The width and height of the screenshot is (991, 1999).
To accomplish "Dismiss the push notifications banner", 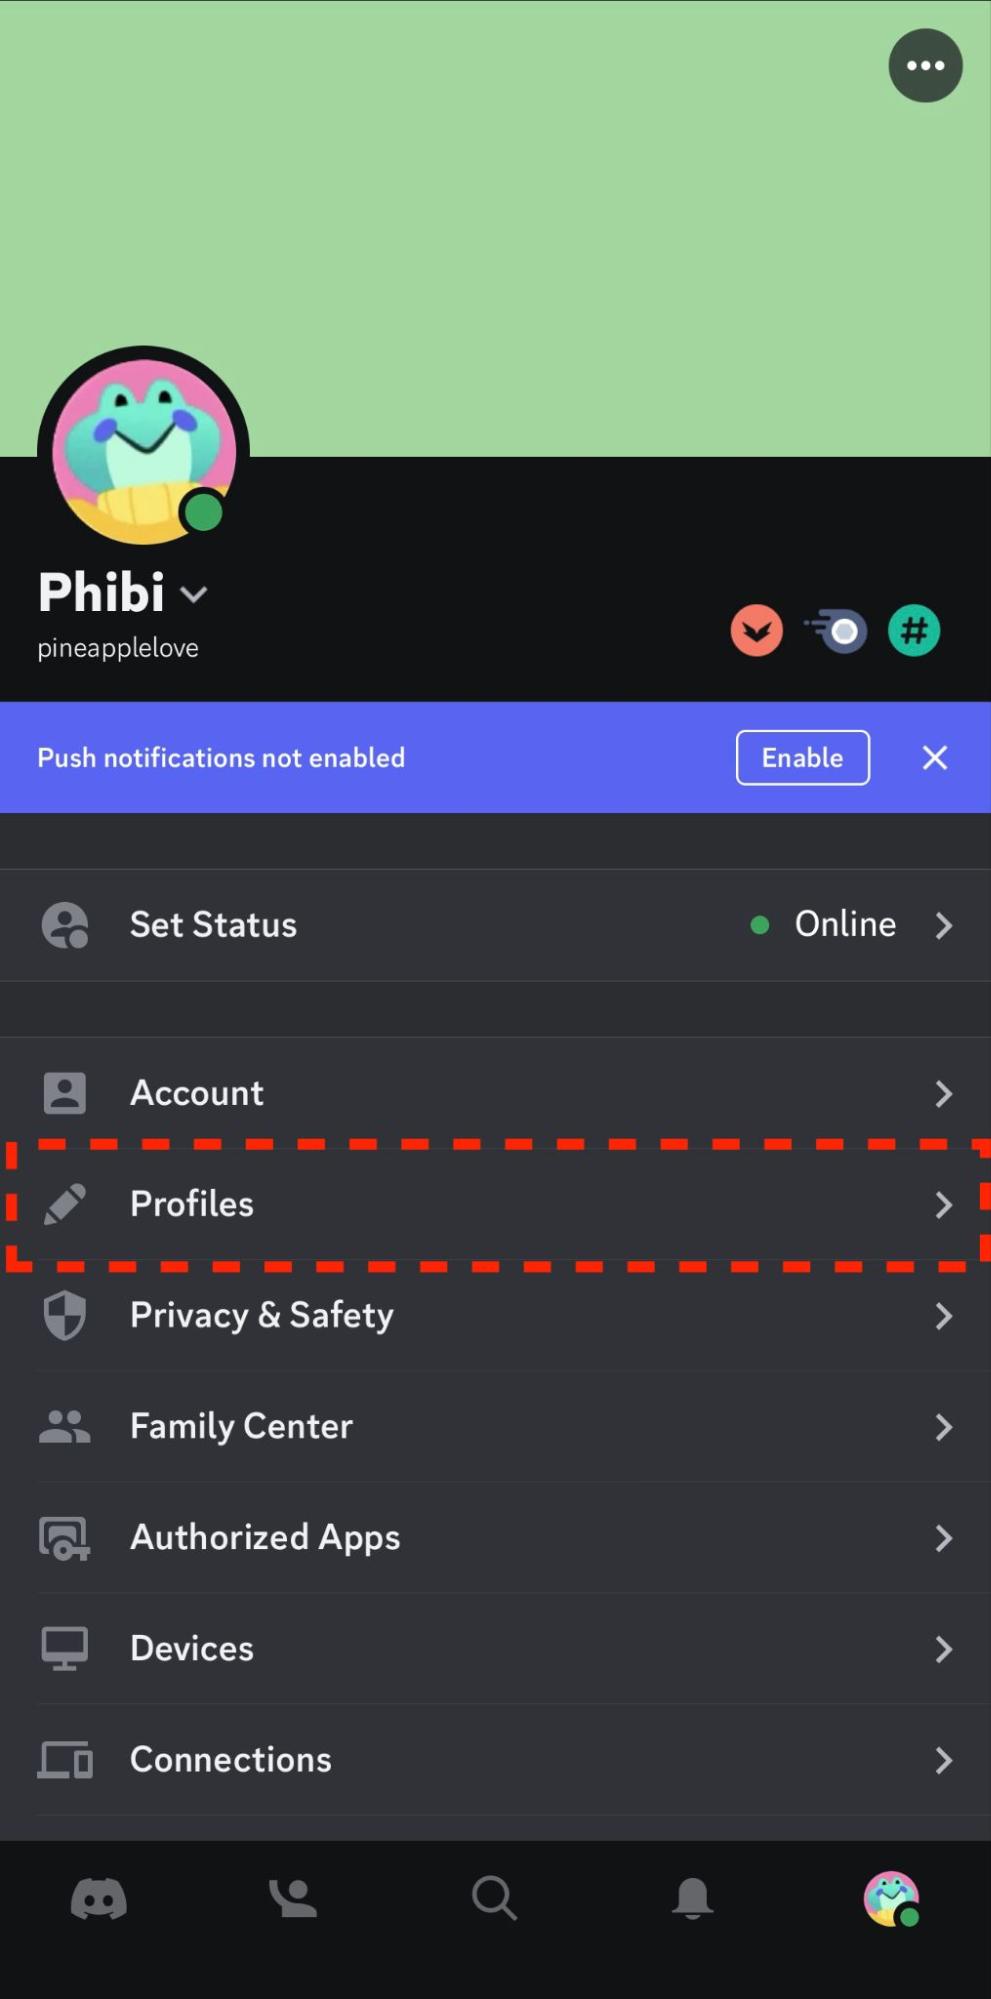I will click(x=934, y=758).
